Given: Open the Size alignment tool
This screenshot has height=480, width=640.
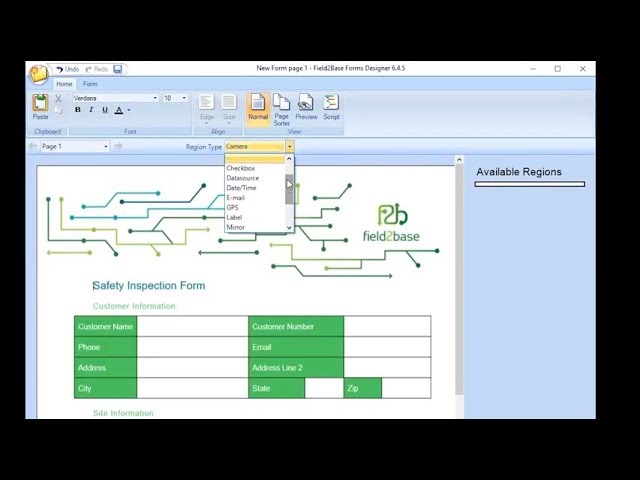Looking at the screenshot, I should [x=229, y=109].
